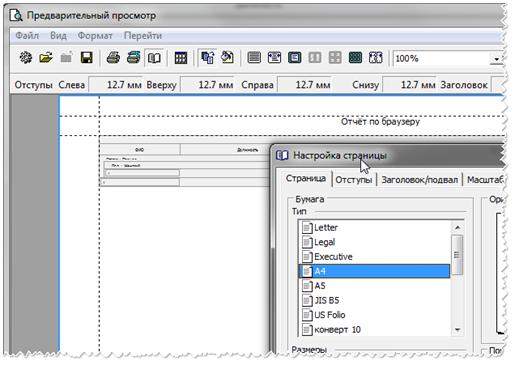Toggle the multi-page green grid view icon
This screenshot has width=515, height=365.
355,58
